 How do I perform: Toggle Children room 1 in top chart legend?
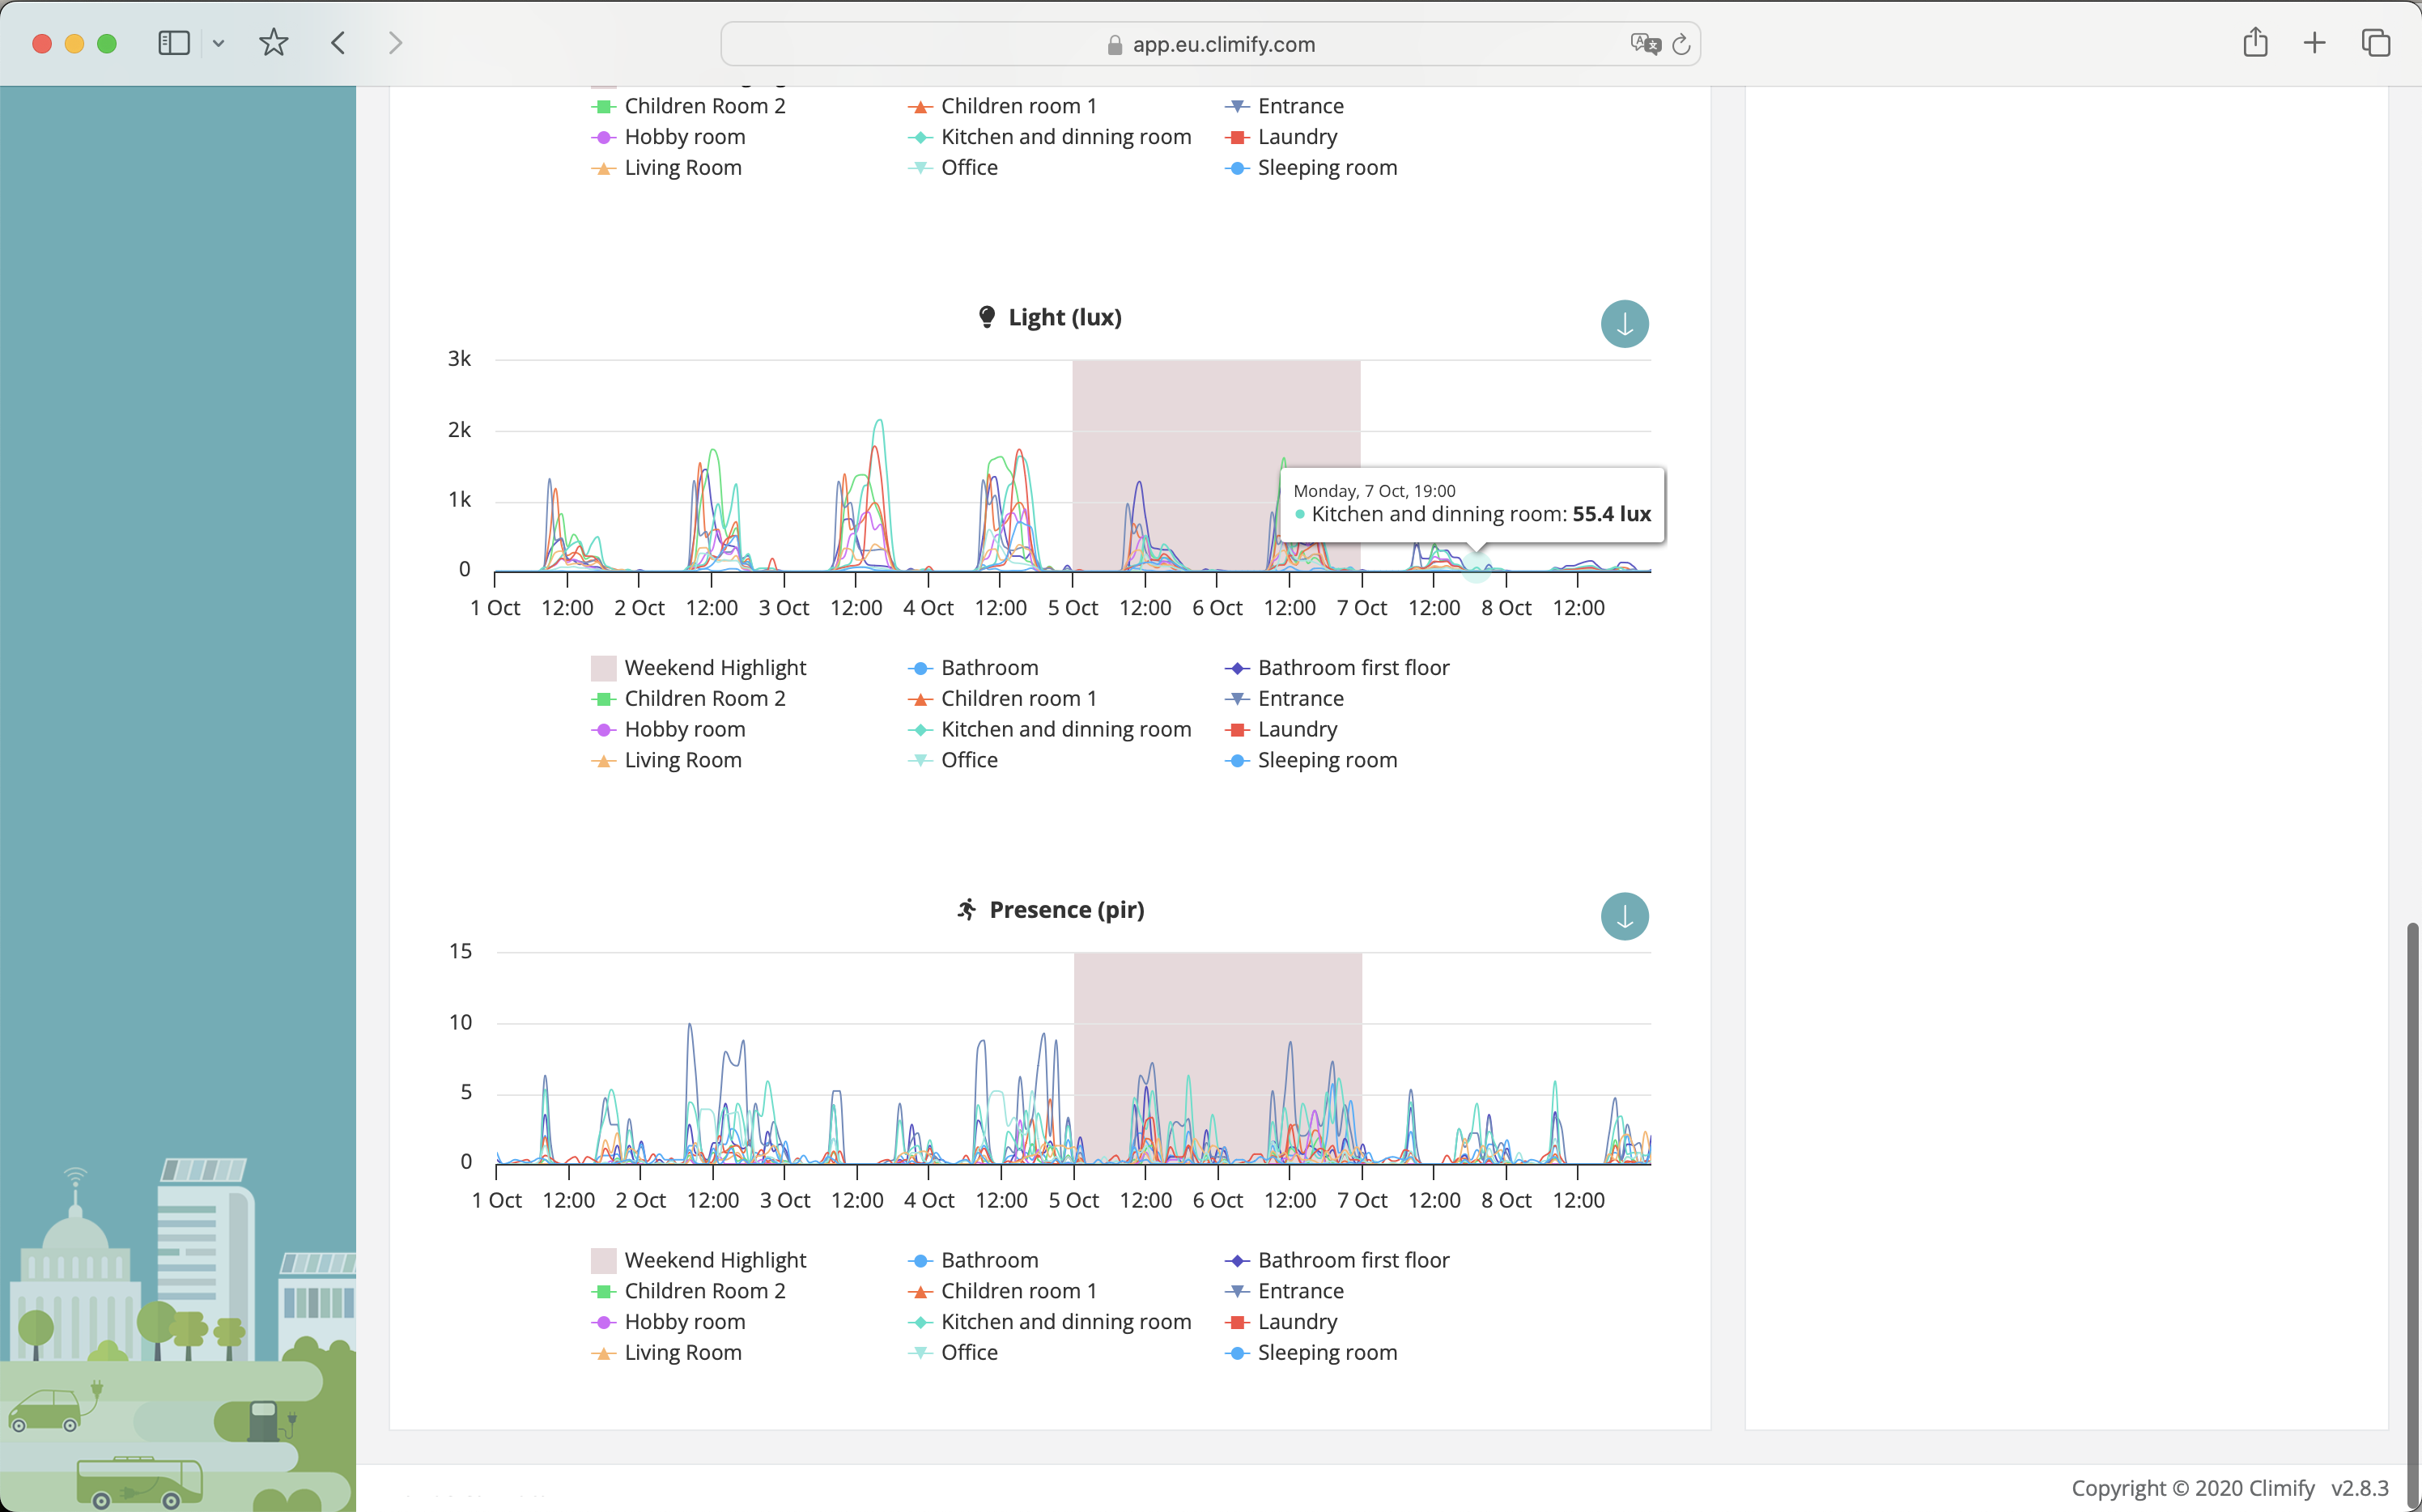pos(1002,107)
